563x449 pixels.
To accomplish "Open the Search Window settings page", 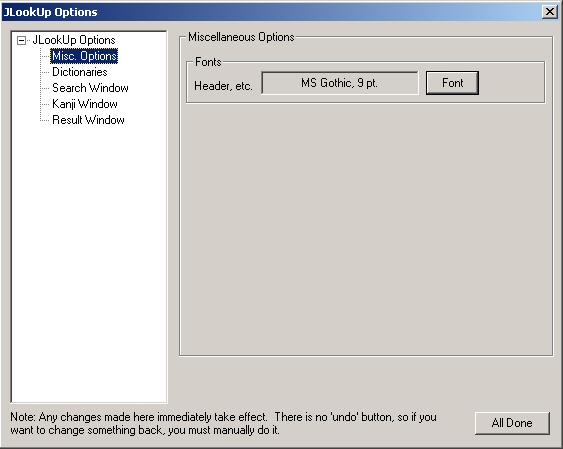I will (90, 88).
